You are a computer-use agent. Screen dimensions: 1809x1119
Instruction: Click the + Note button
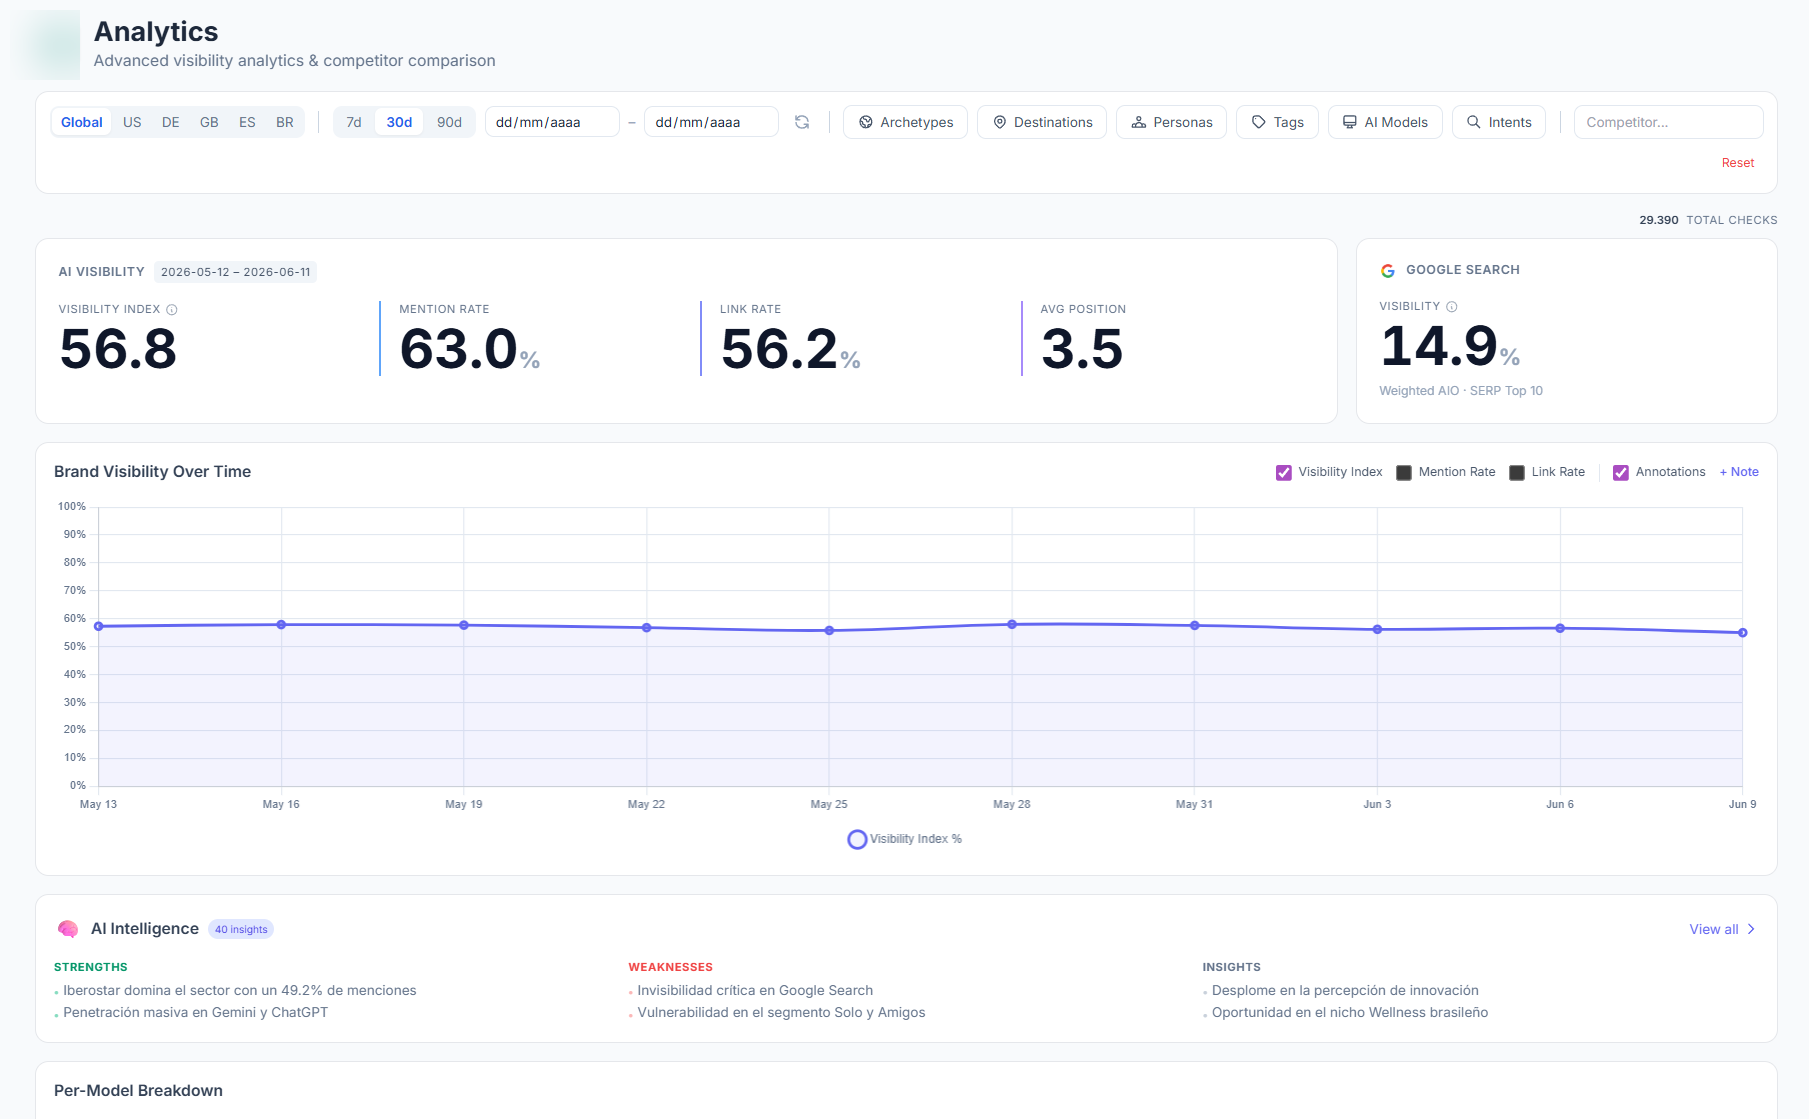[1739, 472]
